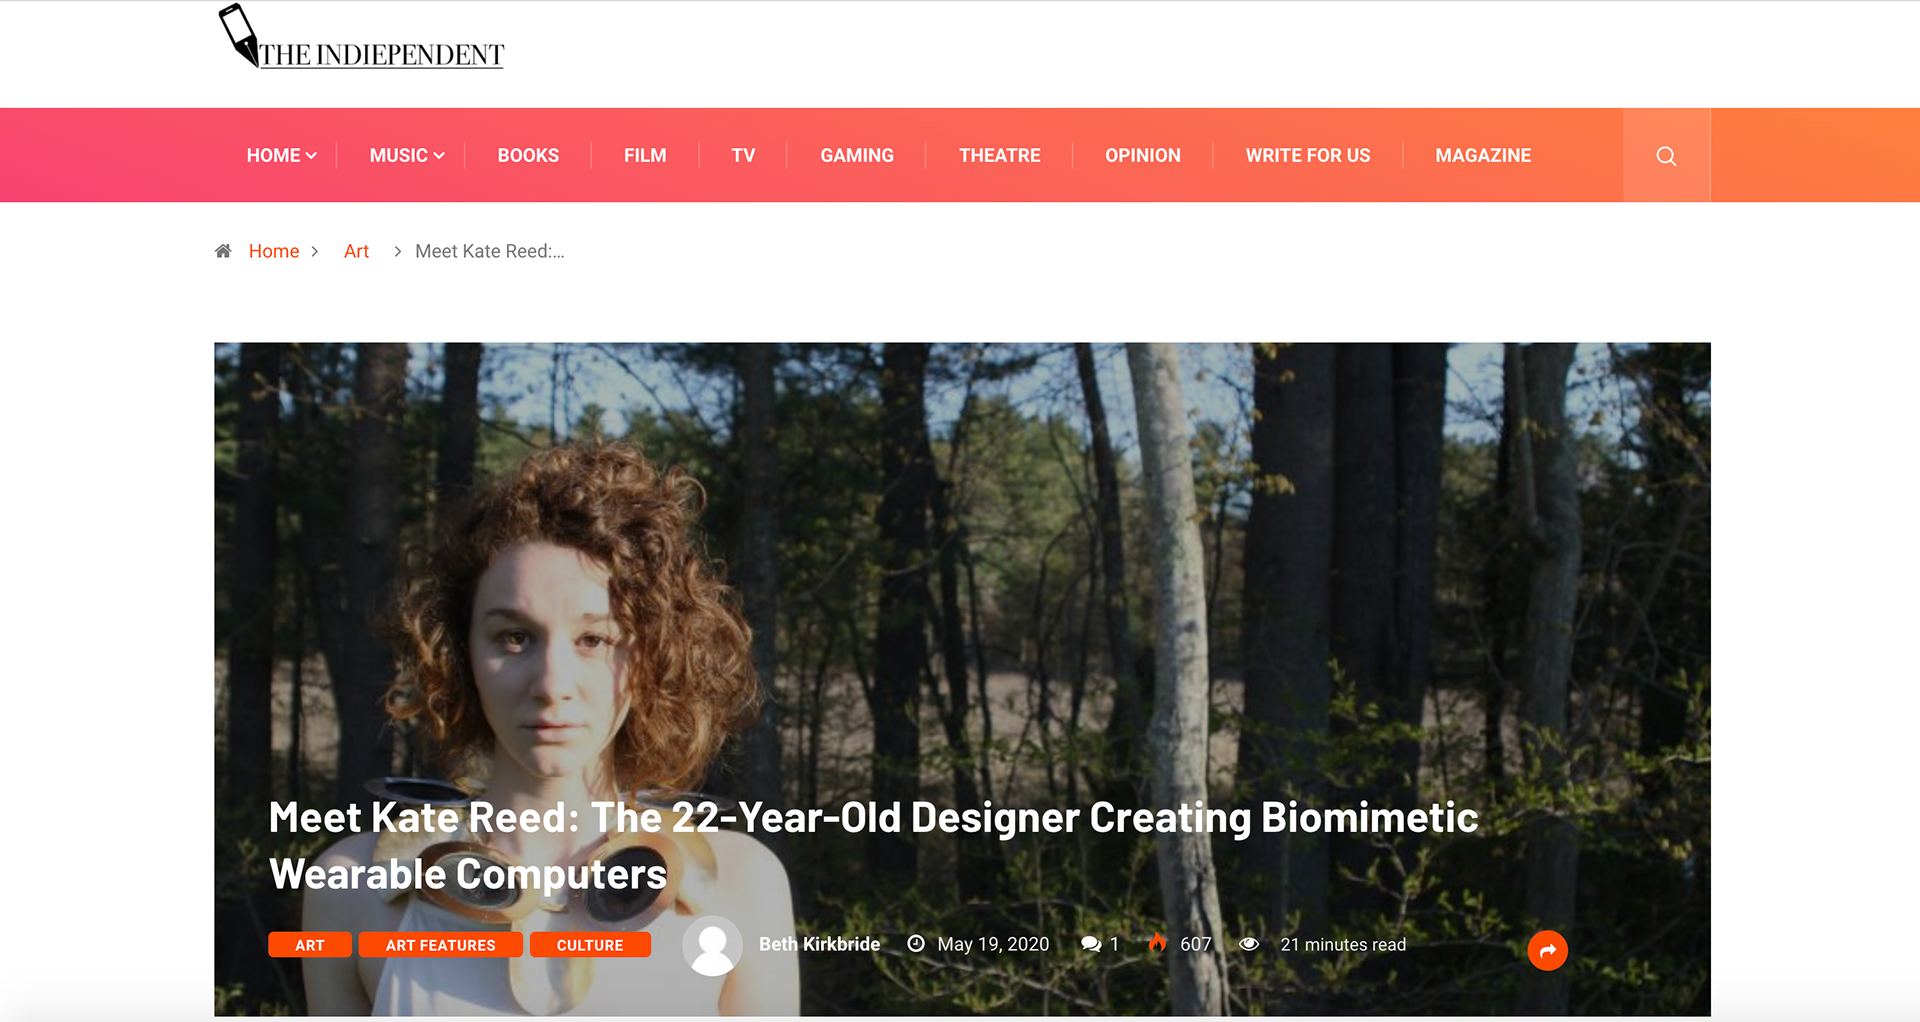
Task: Open the MAGAZINE menu item
Action: click(x=1483, y=155)
